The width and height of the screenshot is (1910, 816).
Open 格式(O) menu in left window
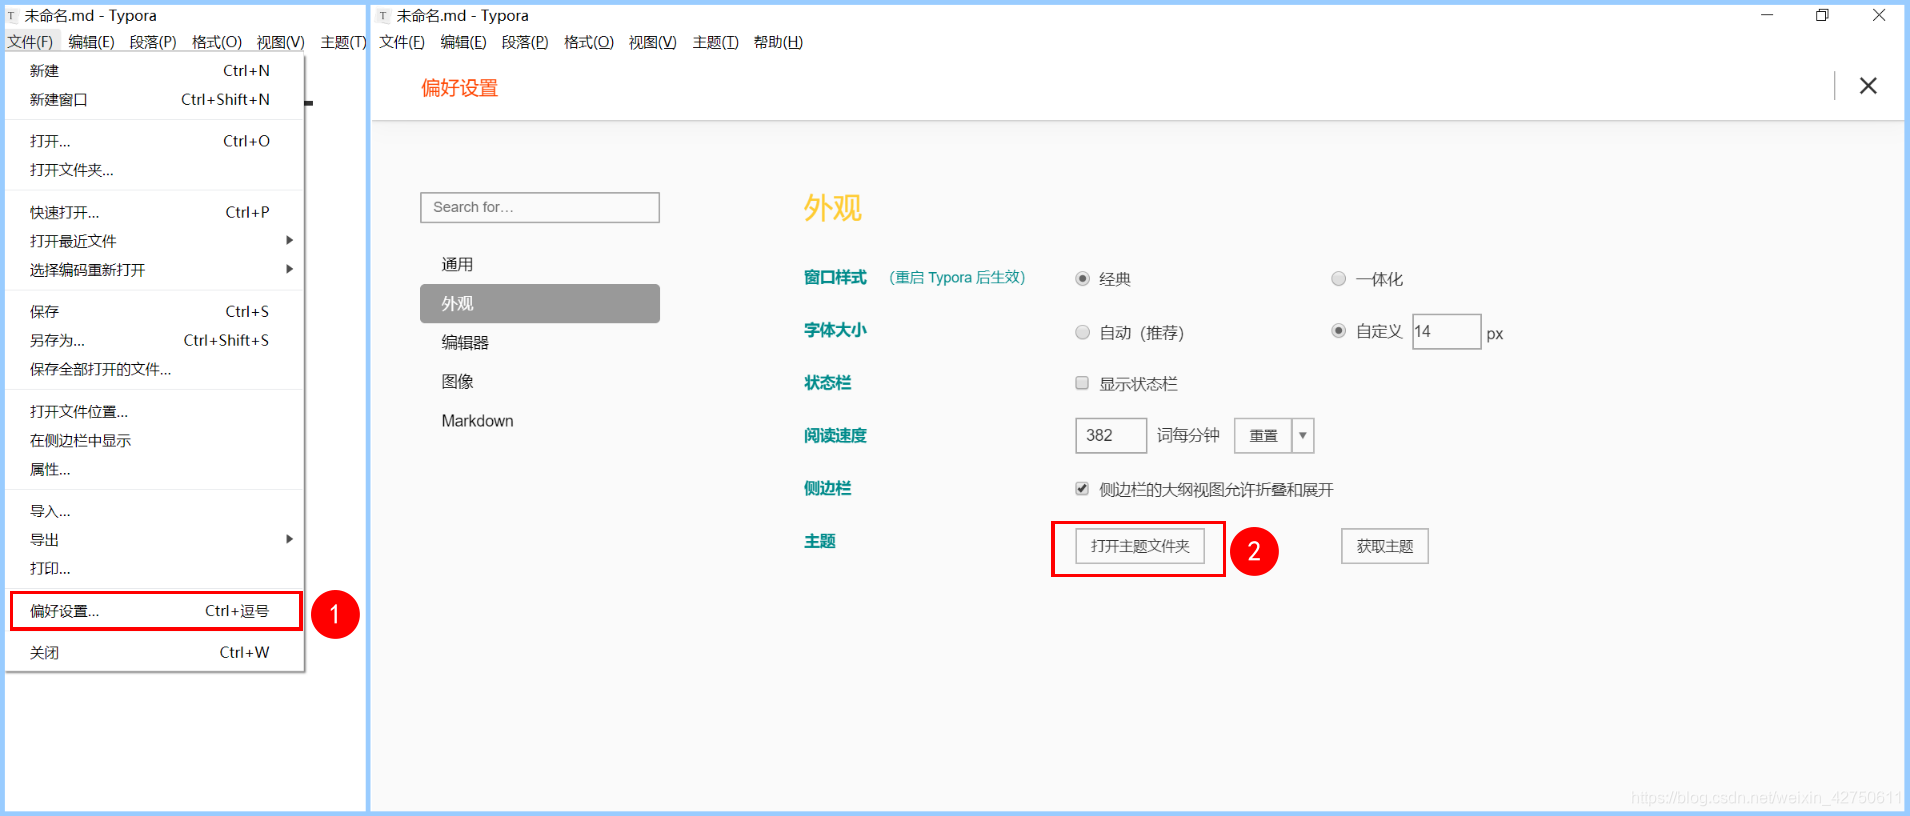click(x=217, y=42)
